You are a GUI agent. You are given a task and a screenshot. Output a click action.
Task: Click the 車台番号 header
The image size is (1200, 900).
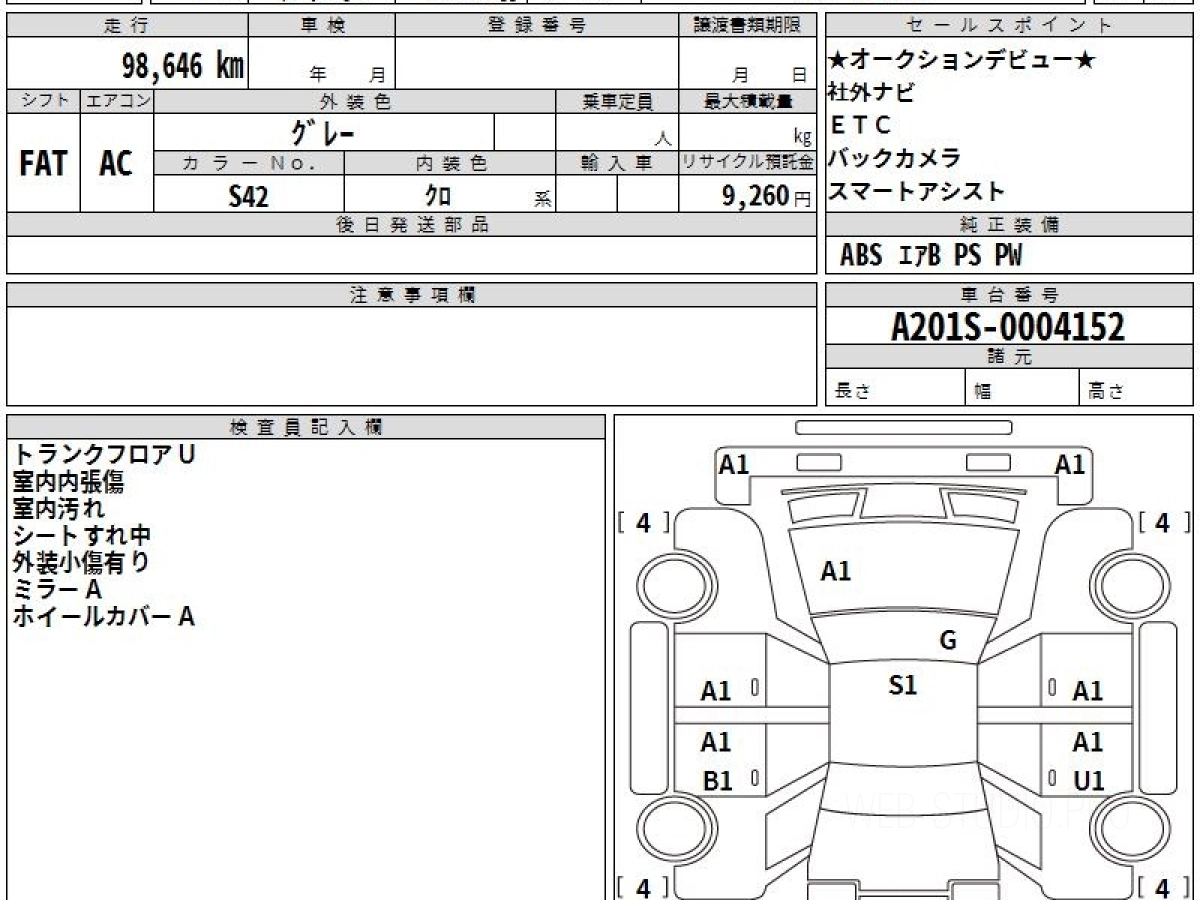(1009, 295)
